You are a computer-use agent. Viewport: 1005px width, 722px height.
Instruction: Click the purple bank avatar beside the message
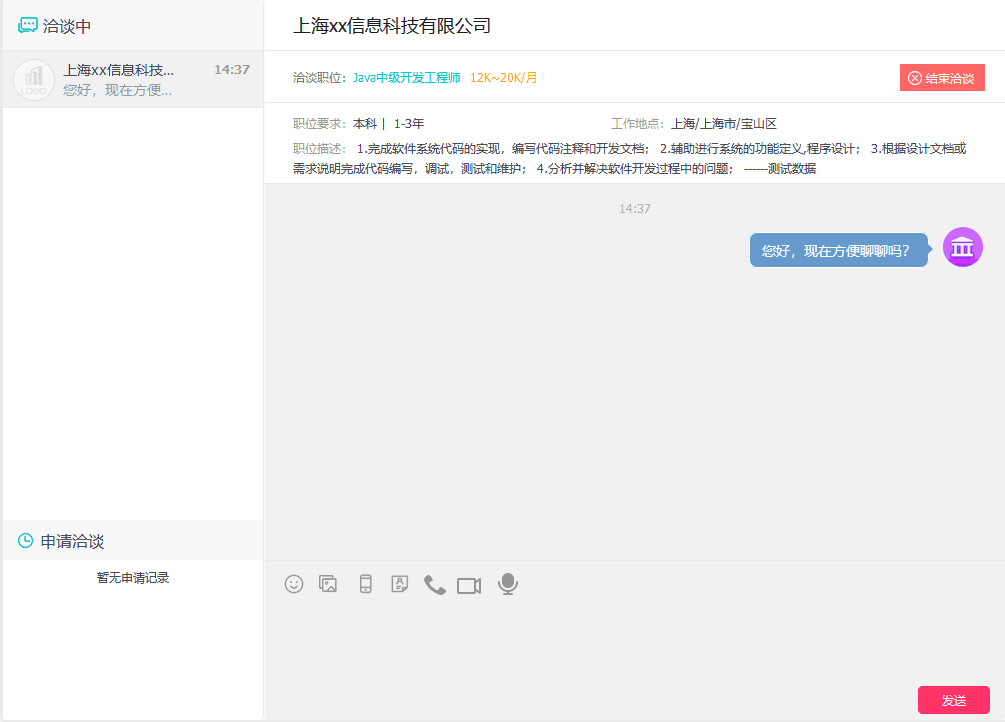[962, 247]
